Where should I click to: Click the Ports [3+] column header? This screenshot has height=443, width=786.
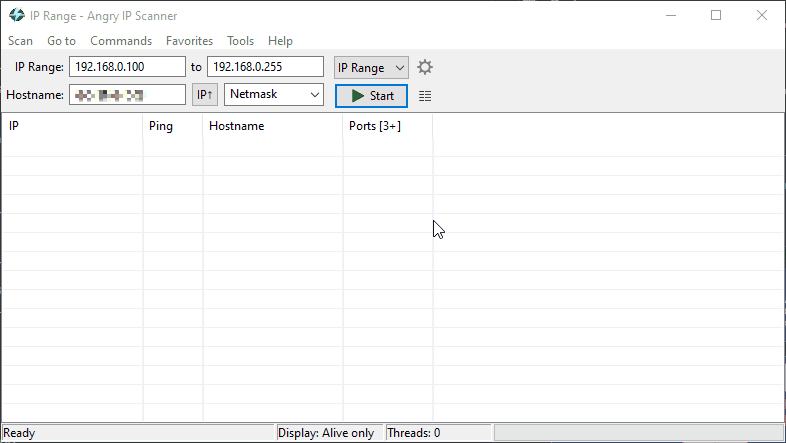[x=387, y=126]
